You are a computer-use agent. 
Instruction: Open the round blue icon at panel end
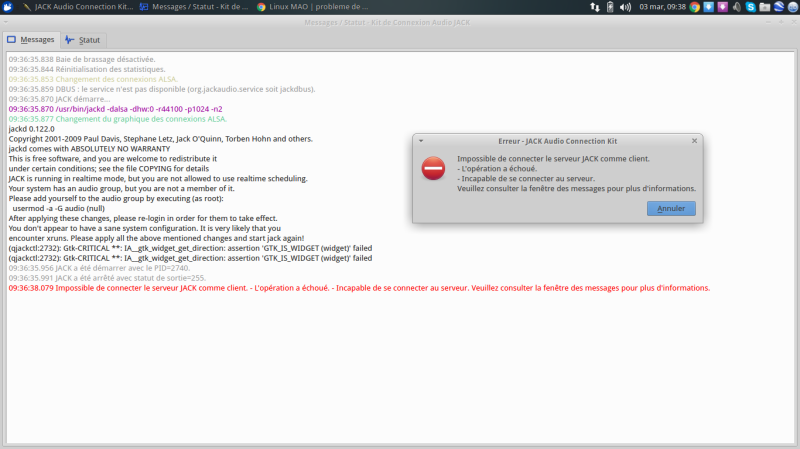coord(792,7)
